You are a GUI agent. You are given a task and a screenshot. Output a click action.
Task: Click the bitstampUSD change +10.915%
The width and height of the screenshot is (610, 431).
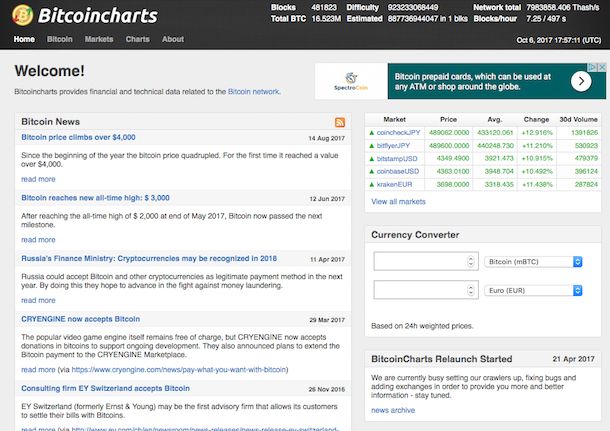click(x=537, y=159)
